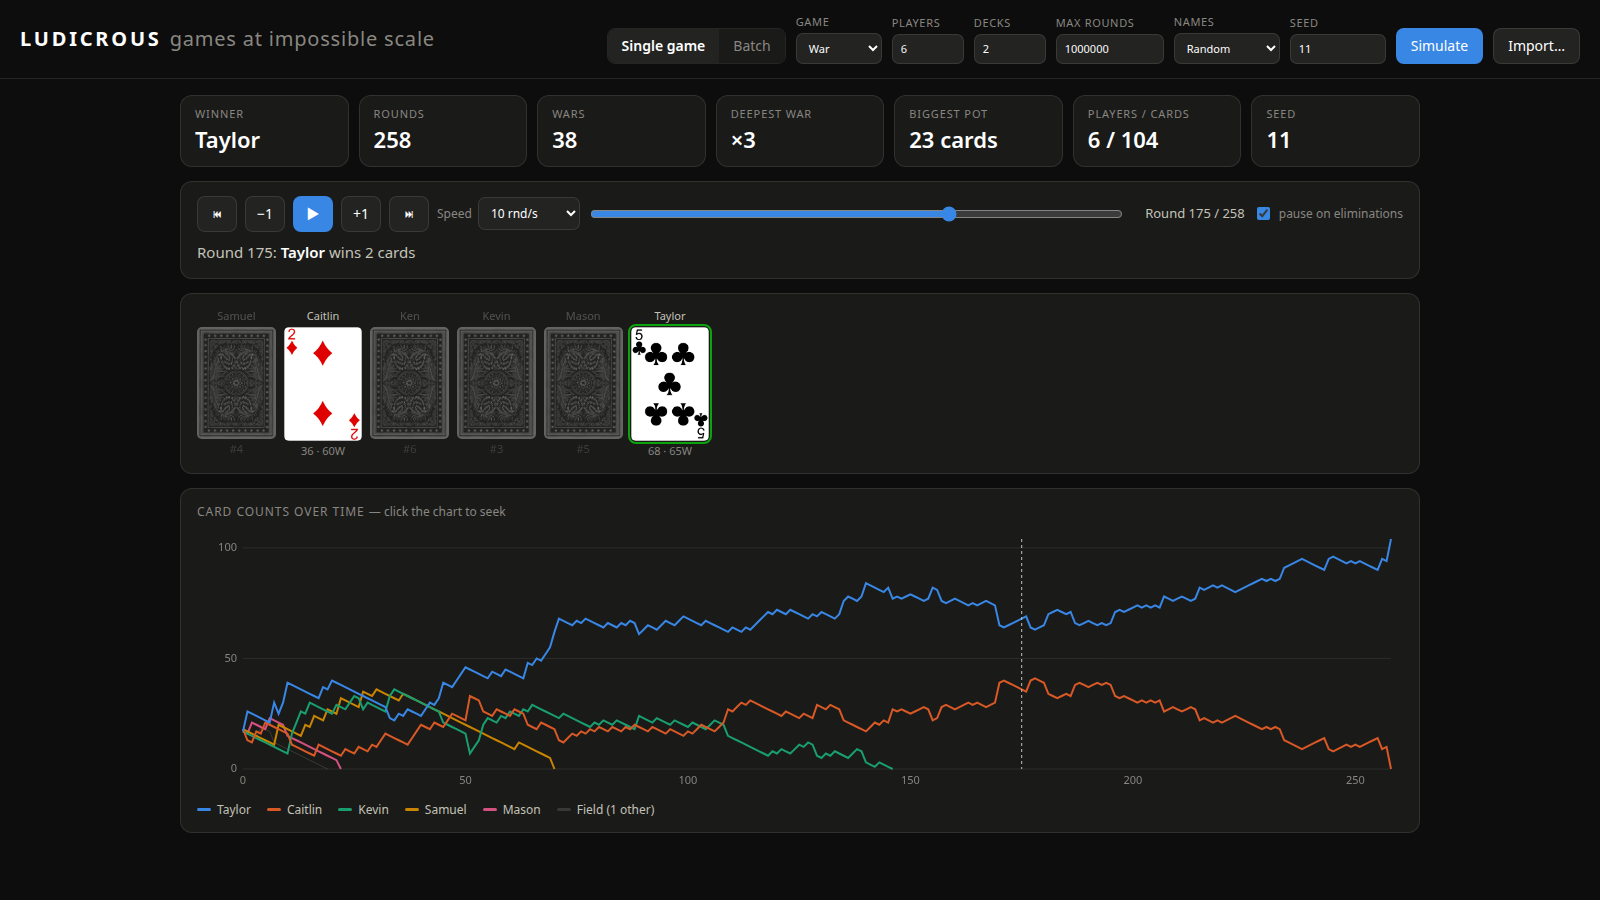Click the Wars 38 stat card
This screenshot has height=900, width=1600.
point(621,131)
